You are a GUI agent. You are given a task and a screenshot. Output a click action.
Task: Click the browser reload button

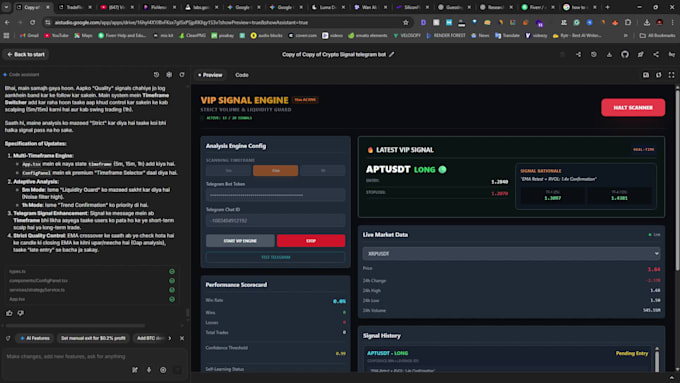(x=33, y=23)
